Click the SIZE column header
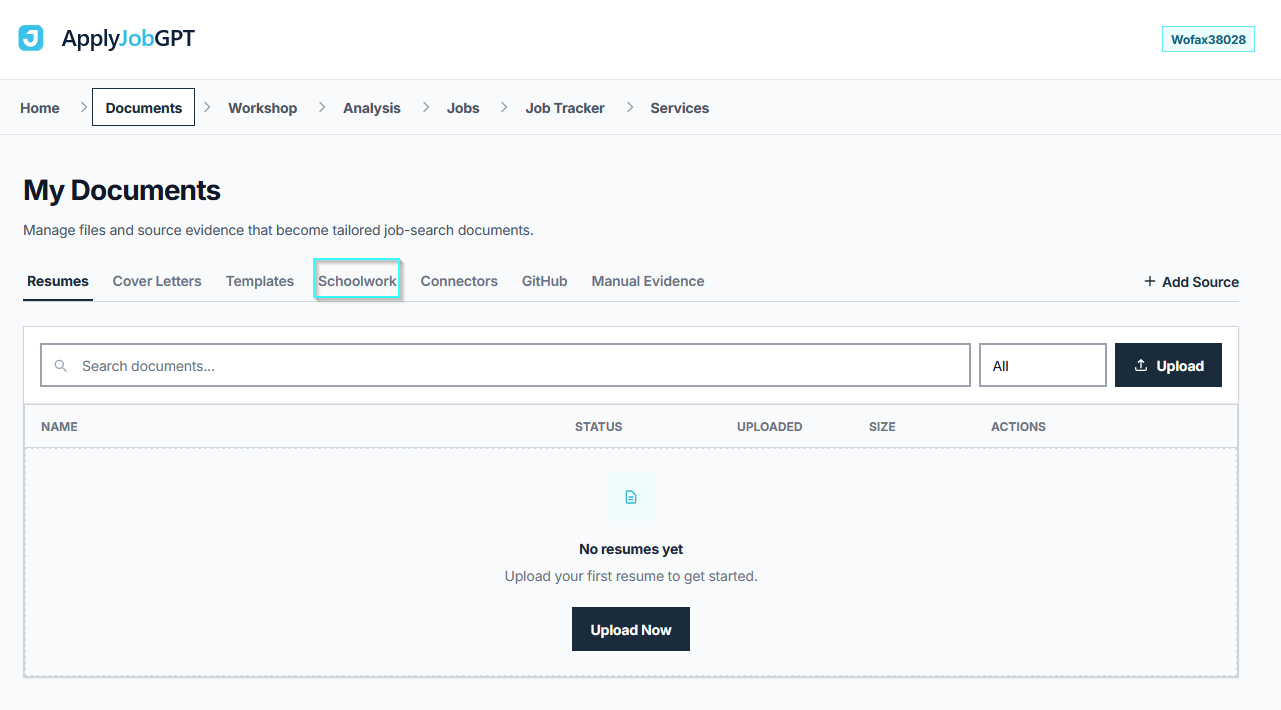 [882, 427]
